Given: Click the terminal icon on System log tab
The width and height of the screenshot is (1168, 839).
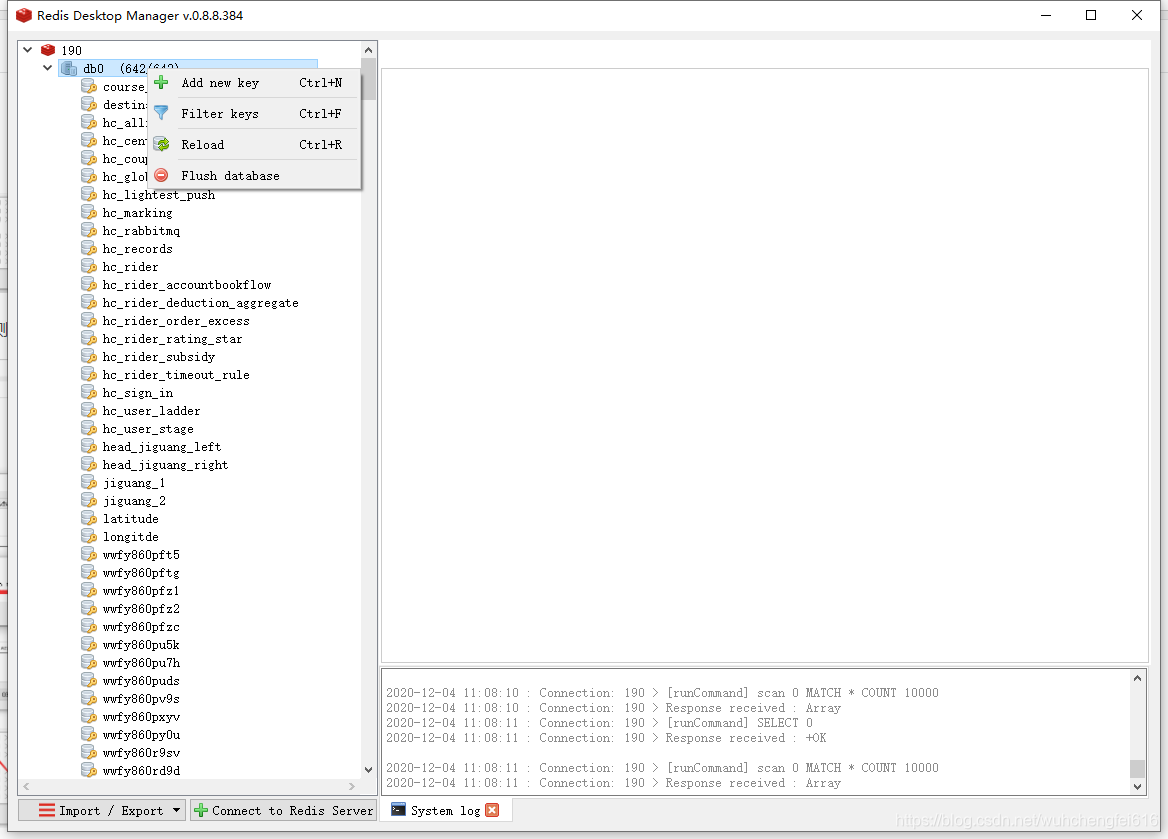Looking at the screenshot, I should (x=399, y=810).
